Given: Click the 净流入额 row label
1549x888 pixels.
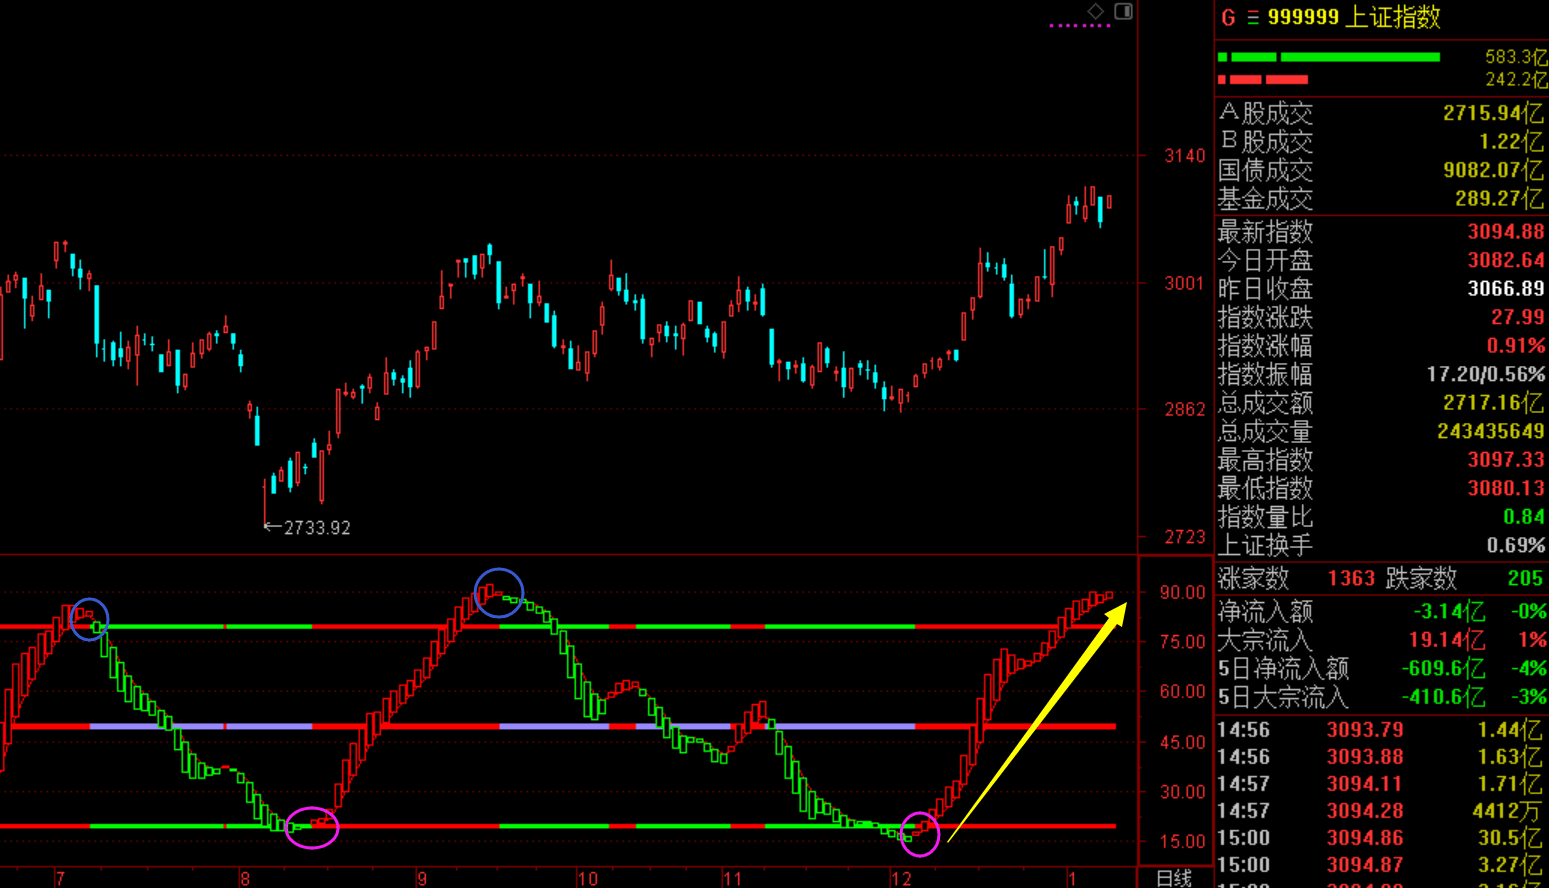Looking at the screenshot, I should [1265, 611].
